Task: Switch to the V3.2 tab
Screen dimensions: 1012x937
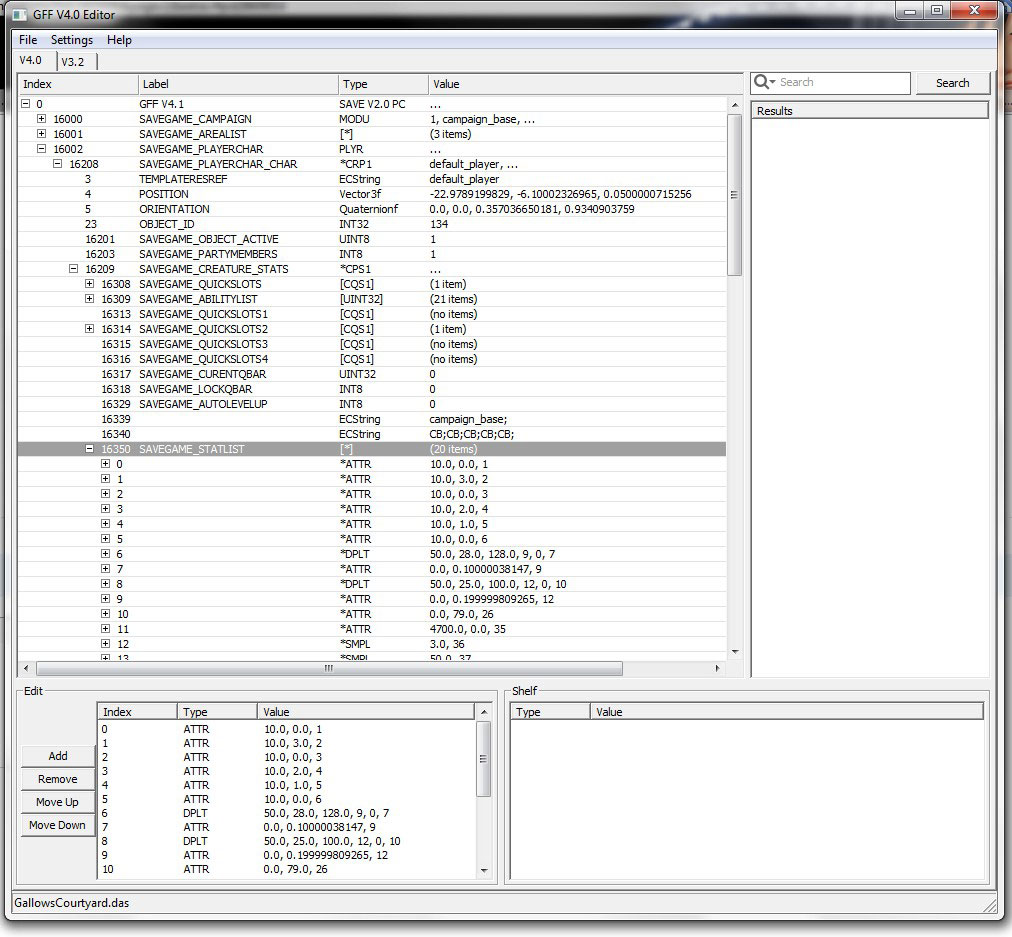Action: coord(73,62)
